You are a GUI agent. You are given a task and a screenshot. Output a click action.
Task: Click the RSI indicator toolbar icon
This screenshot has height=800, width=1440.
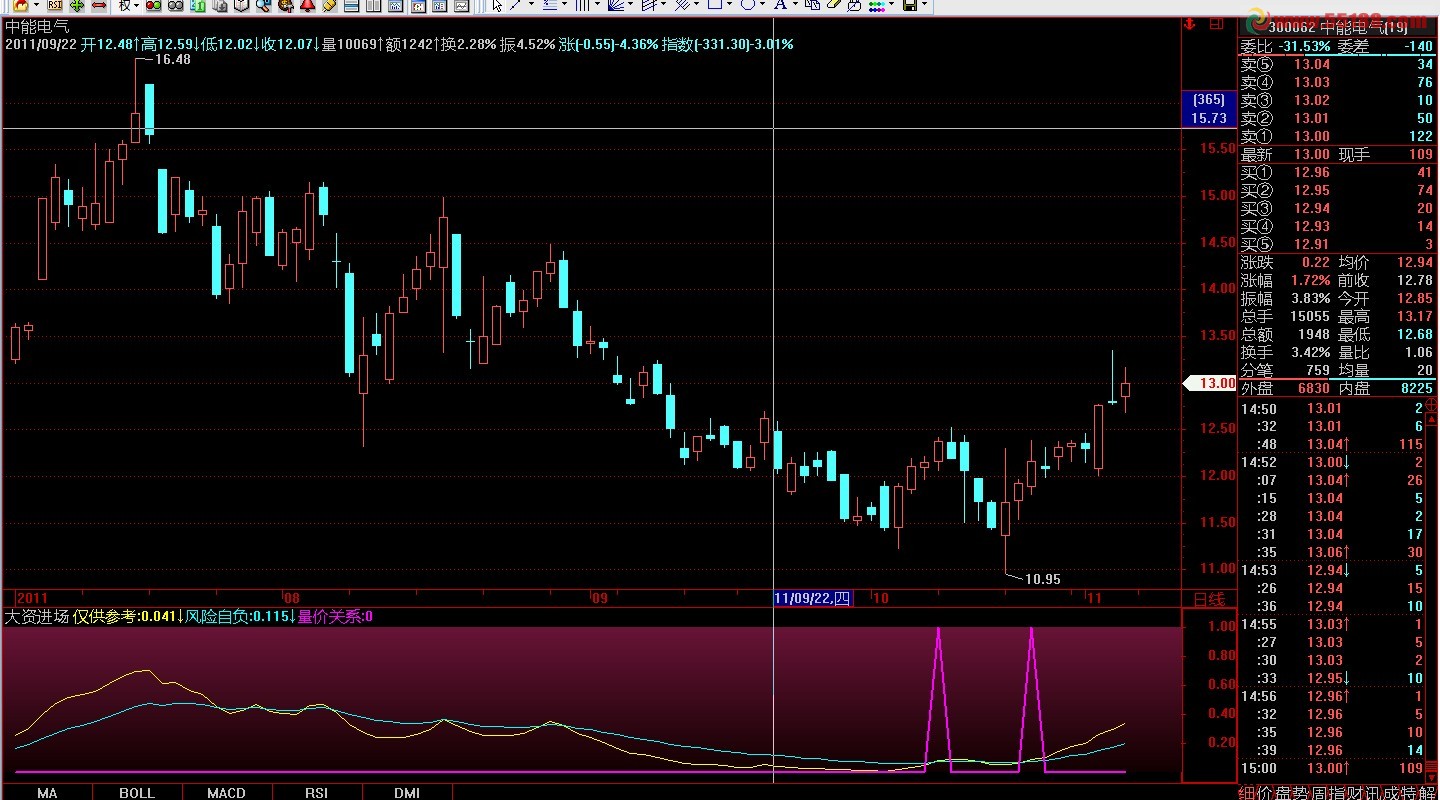tap(55, 5)
